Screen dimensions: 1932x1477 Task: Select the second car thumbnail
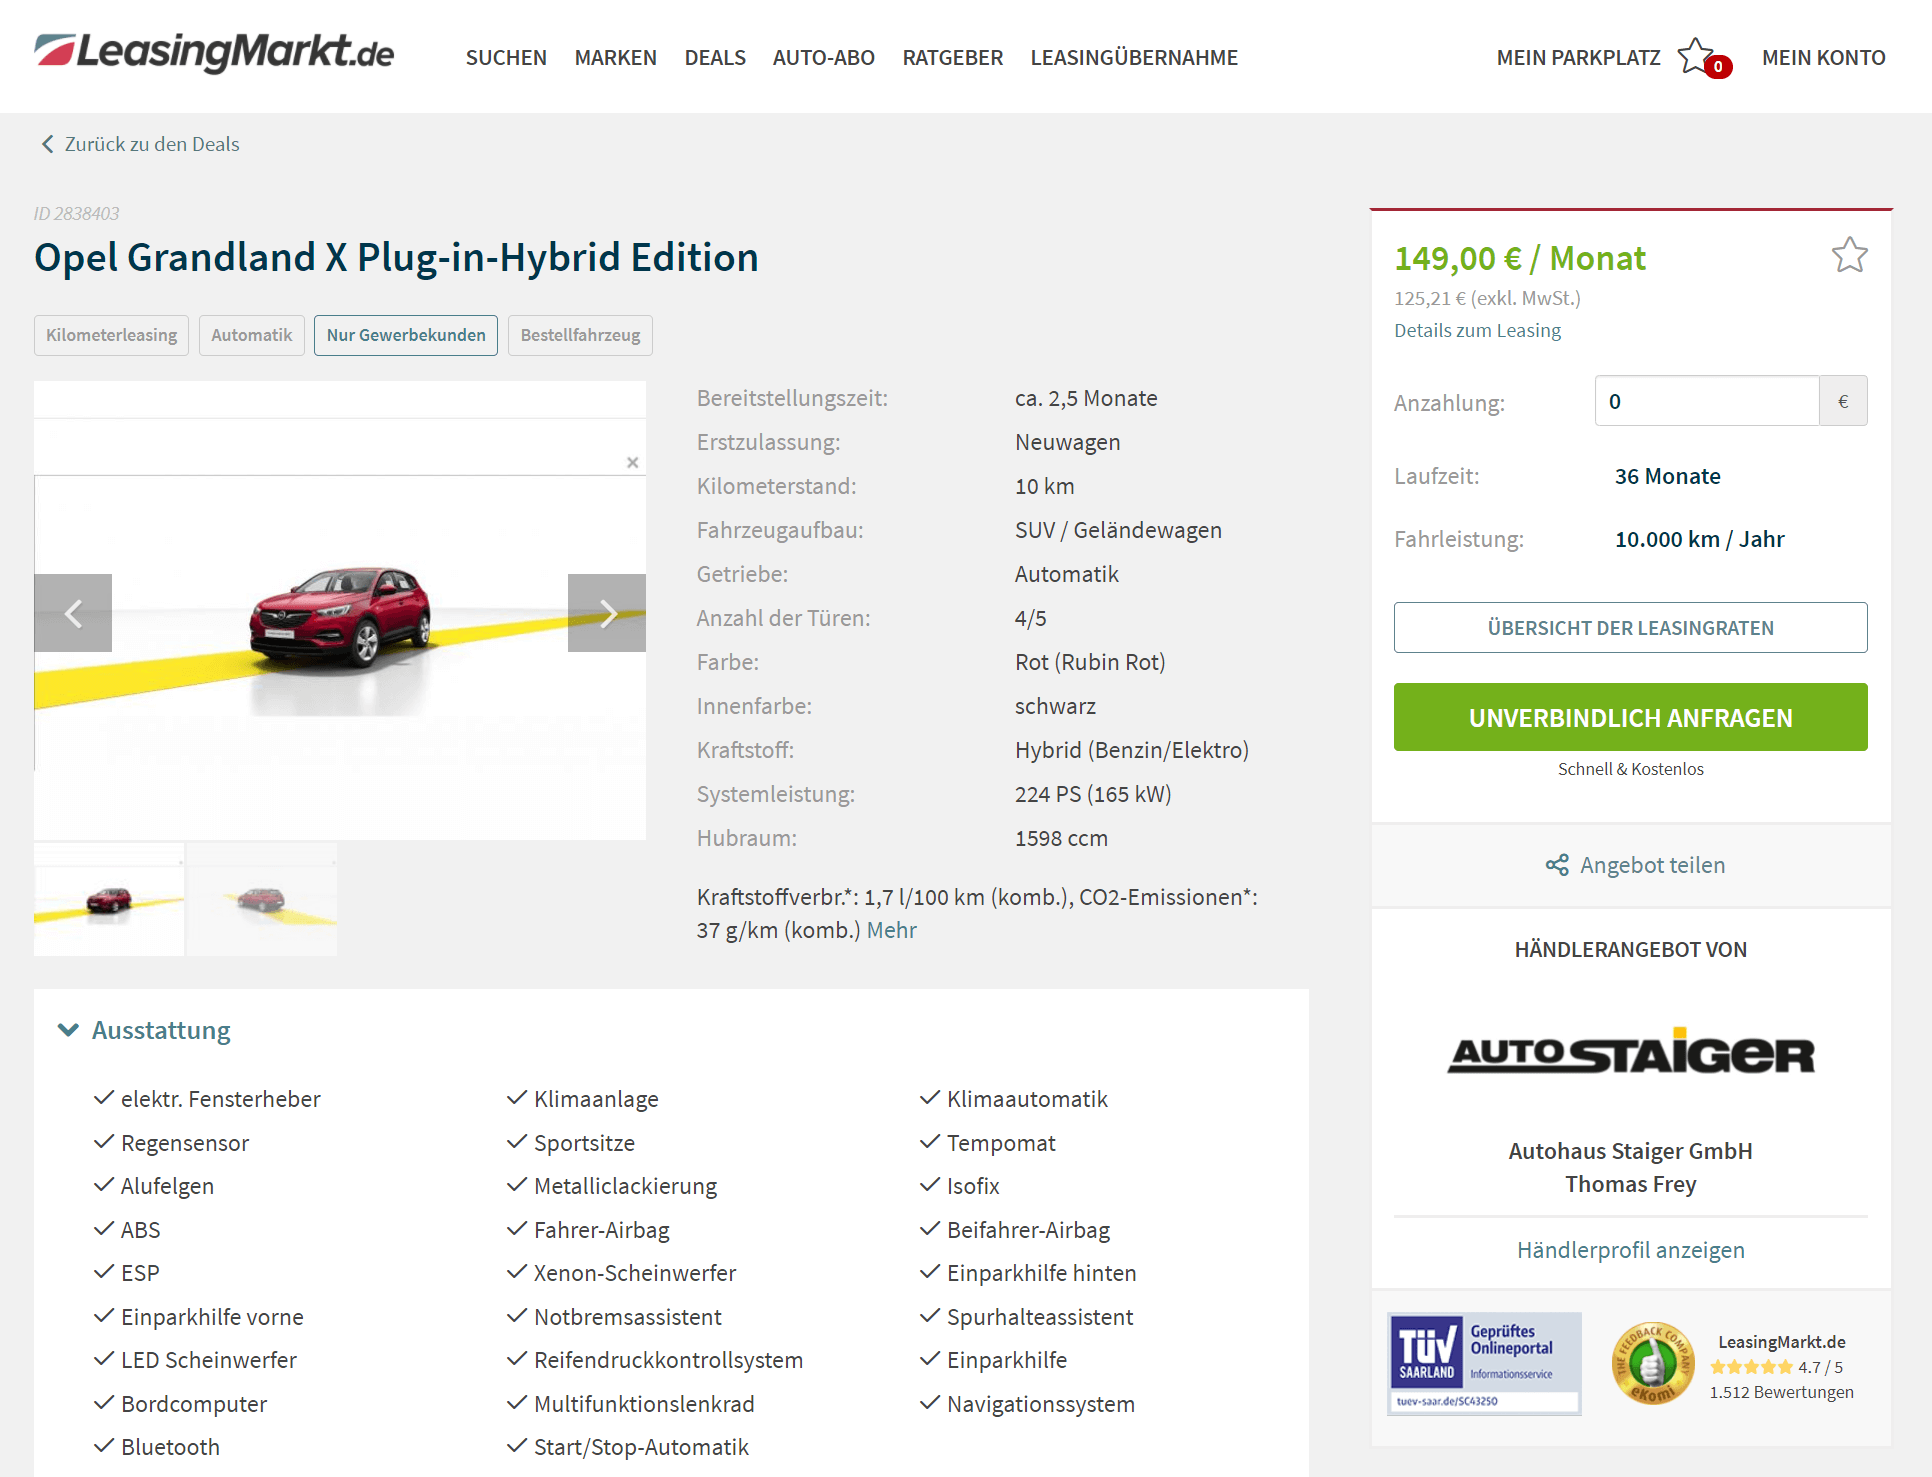coord(262,900)
